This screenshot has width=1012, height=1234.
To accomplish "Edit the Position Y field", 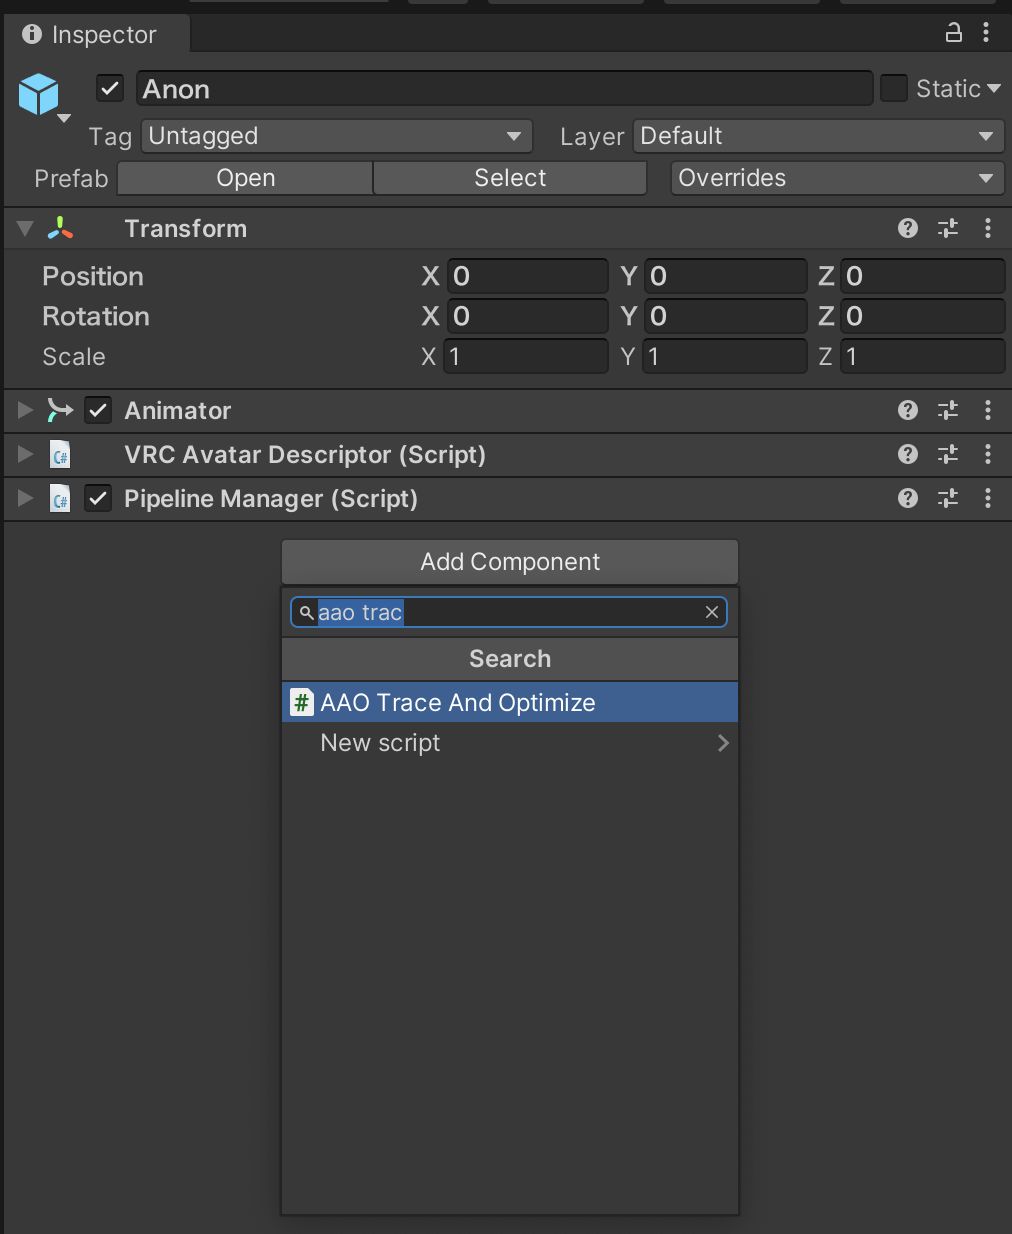I will click(x=725, y=276).
